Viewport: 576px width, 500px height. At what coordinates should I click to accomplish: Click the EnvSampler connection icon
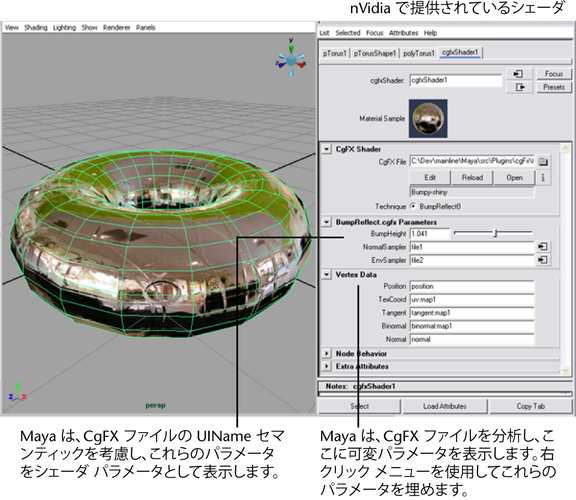point(543,260)
